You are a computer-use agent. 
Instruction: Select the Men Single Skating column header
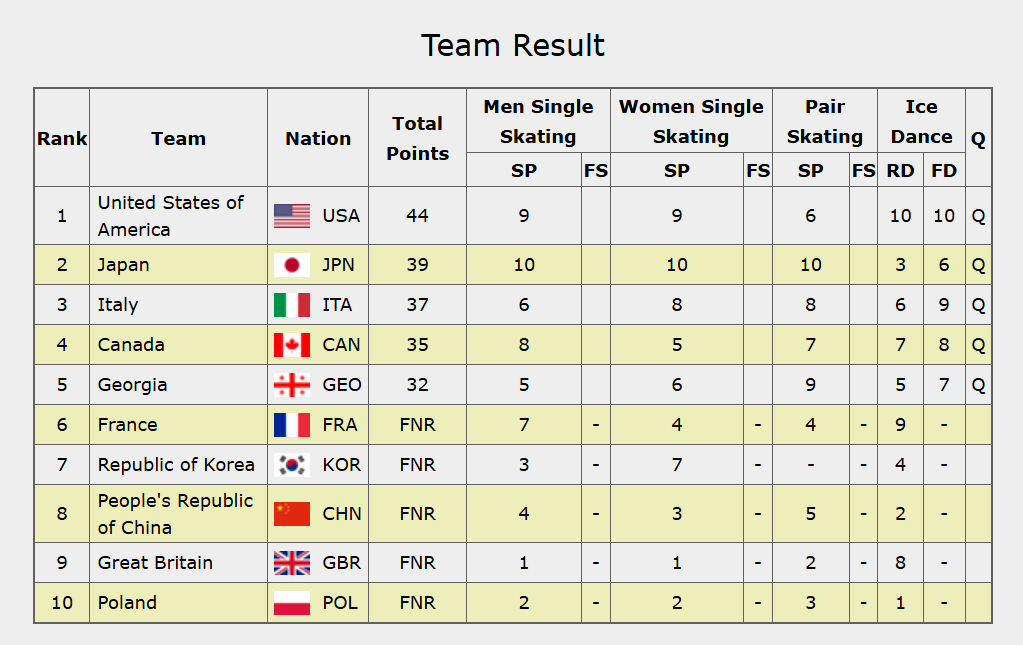pos(538,121)
